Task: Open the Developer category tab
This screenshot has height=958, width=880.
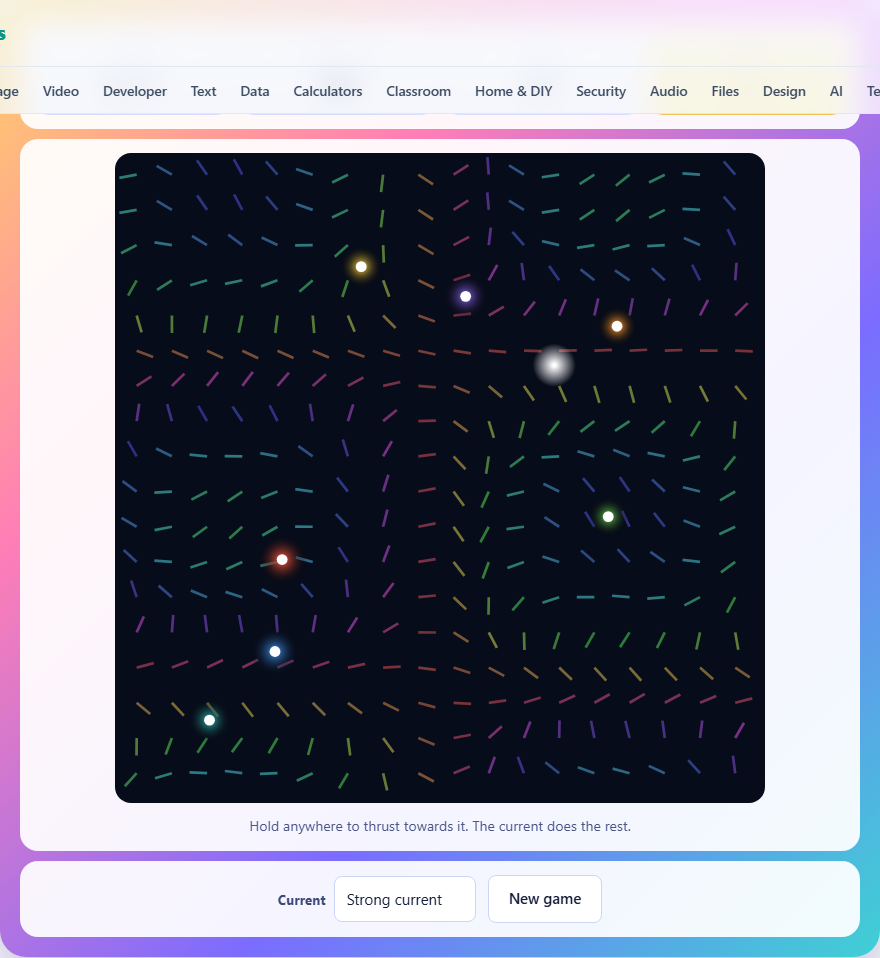Action: click(134, 91)
